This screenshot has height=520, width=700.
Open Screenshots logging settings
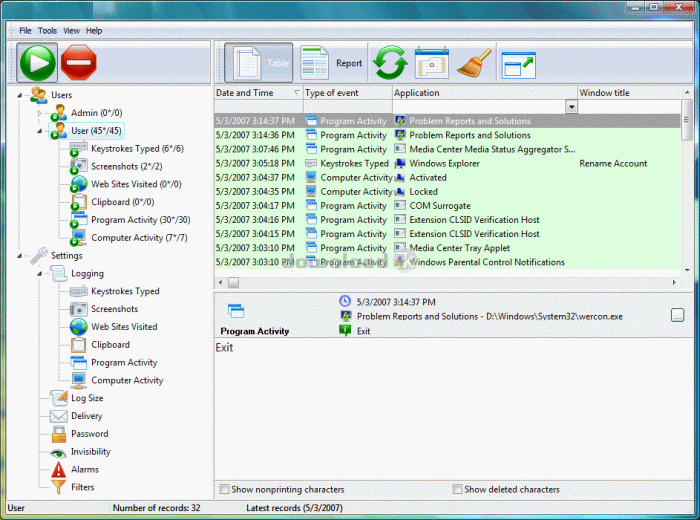[114, 309]
